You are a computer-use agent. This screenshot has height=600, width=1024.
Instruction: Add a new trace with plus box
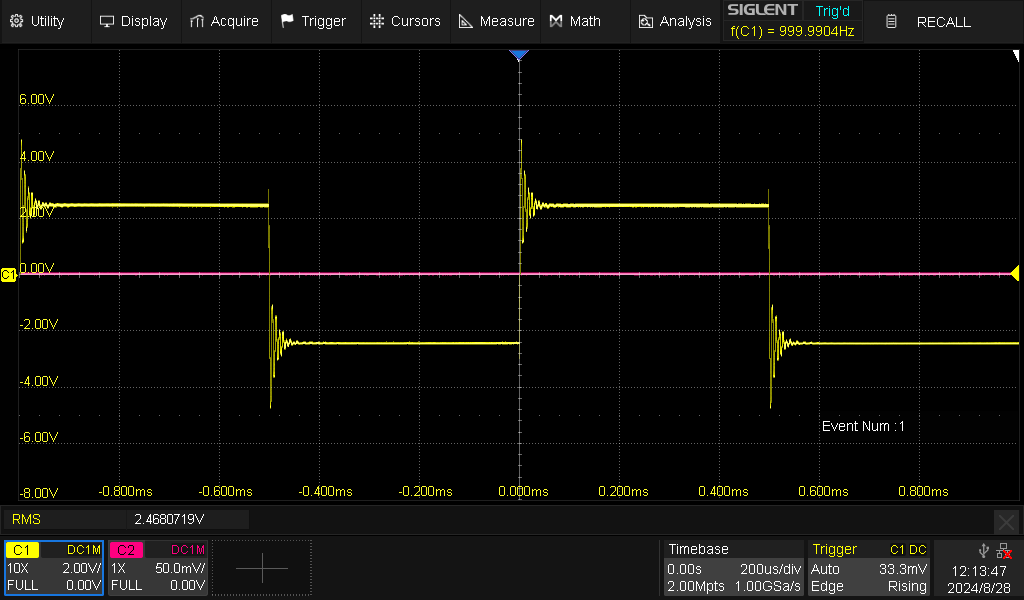(x=262, y=568)
